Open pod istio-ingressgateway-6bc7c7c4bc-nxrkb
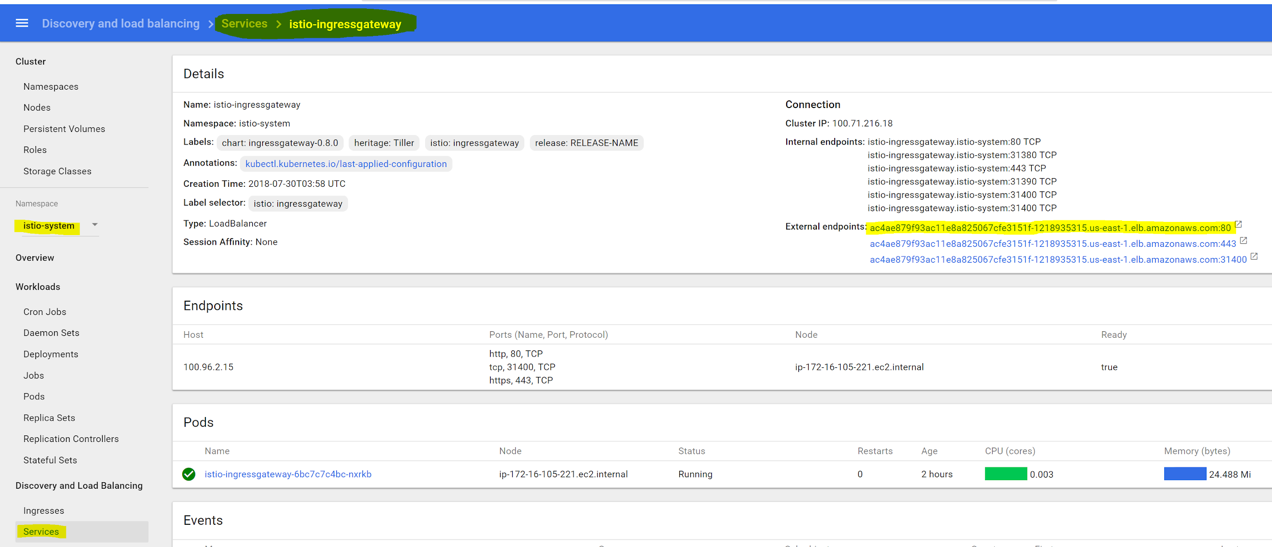The image size is (1272, 547). [x=288, y=474]
